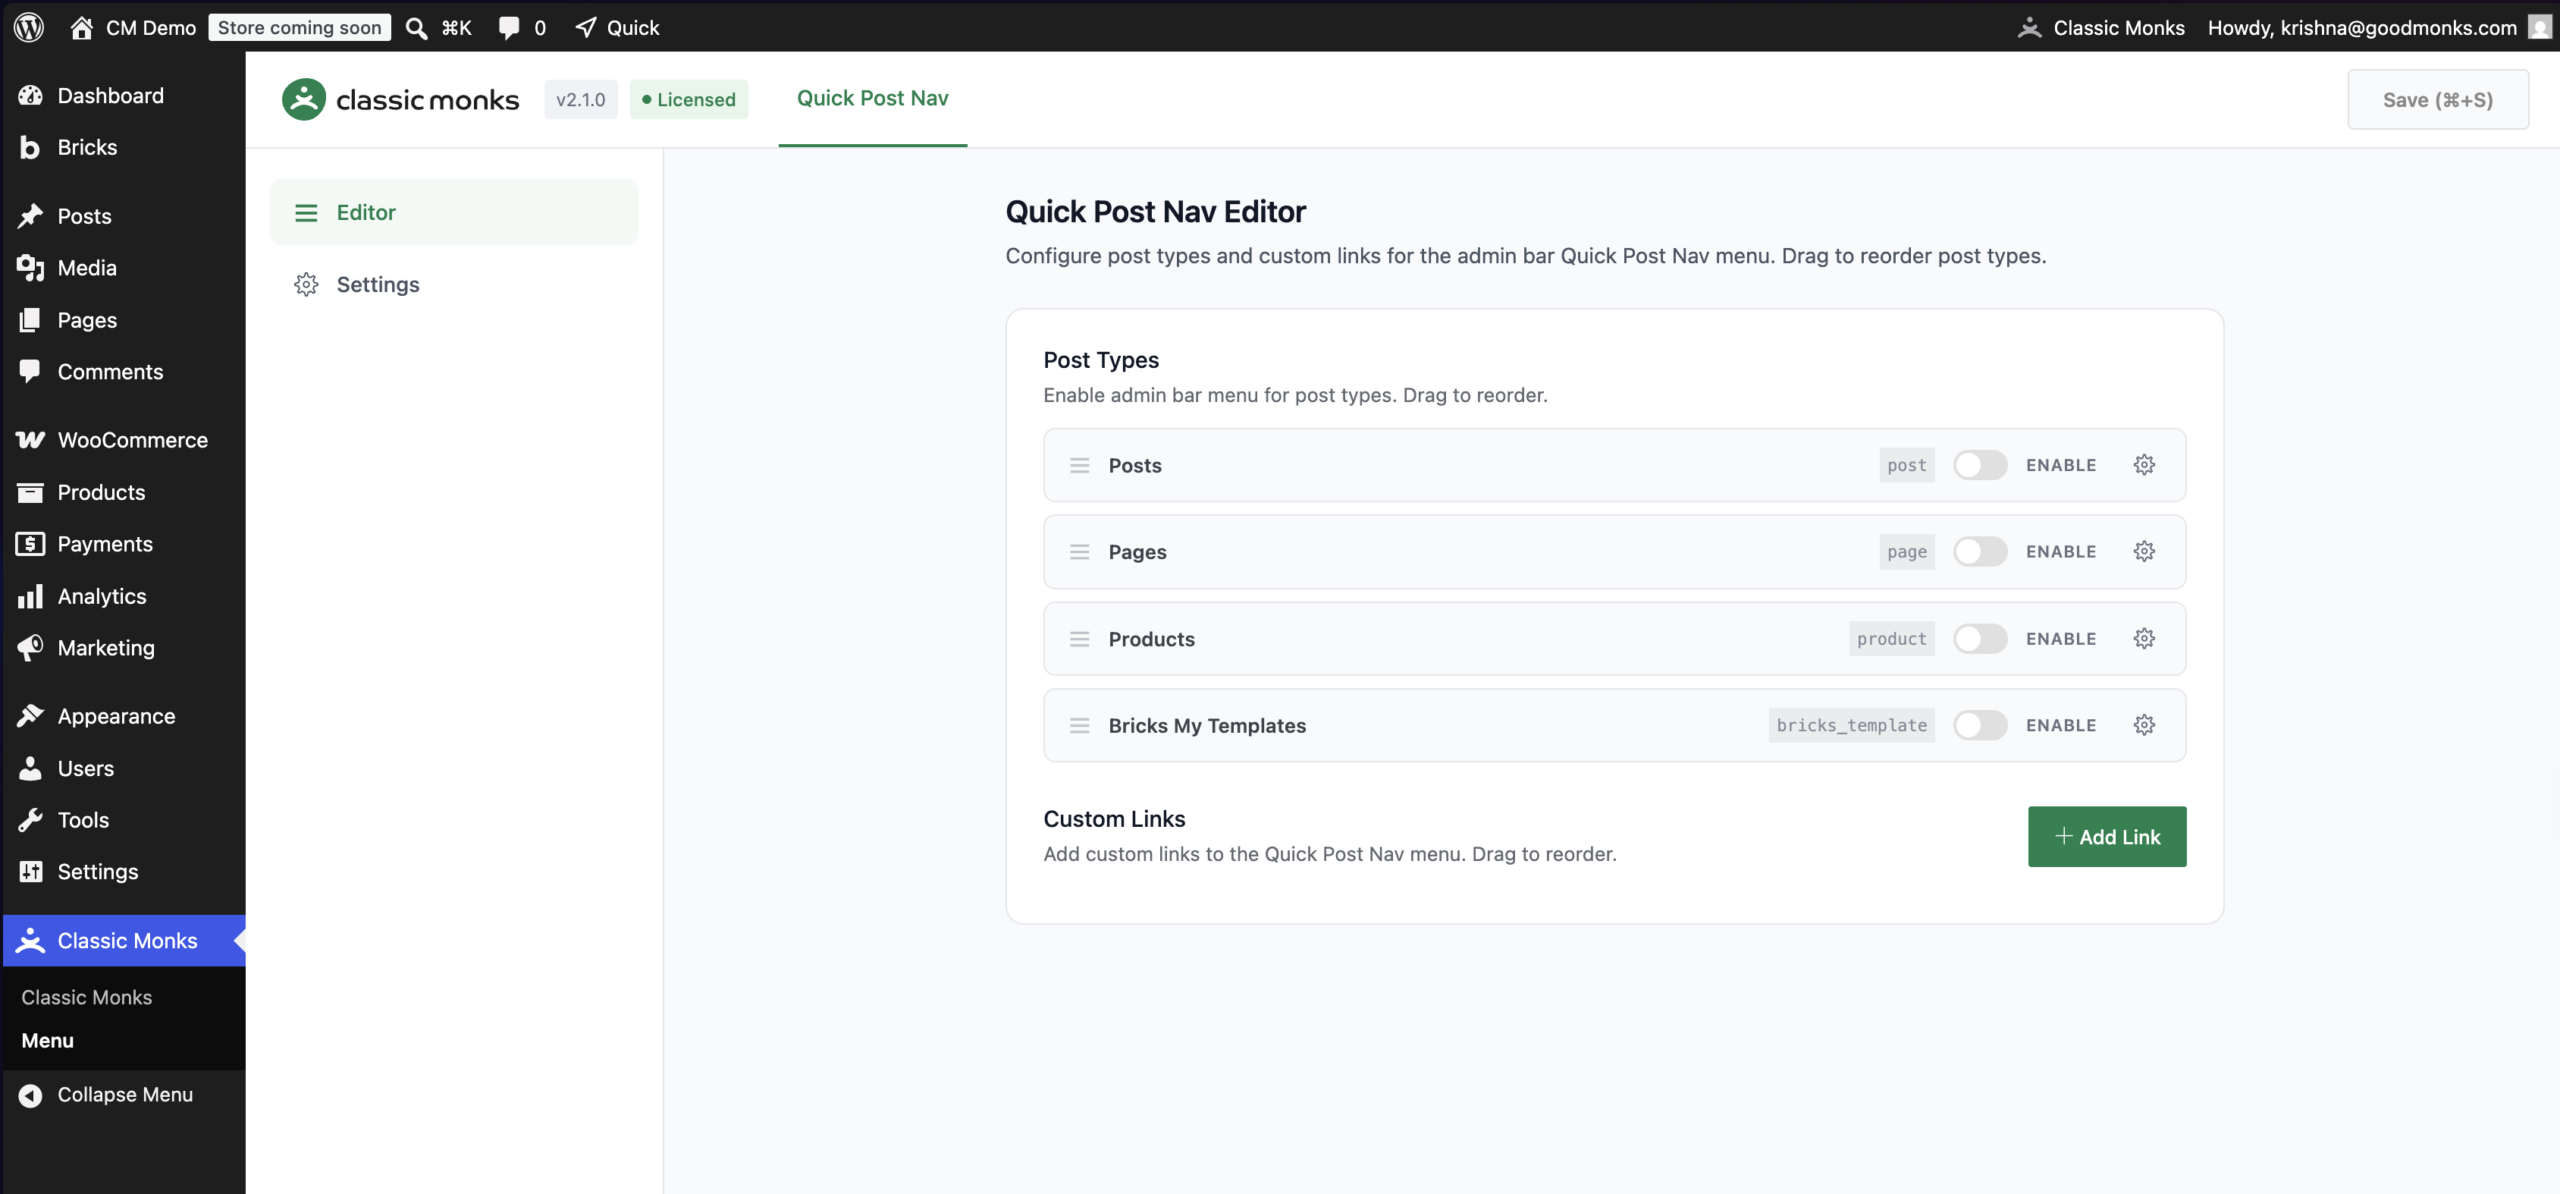Open the Classic Monks submenu item
This screenshot has width=2560, height=1194.
(87, 997)
